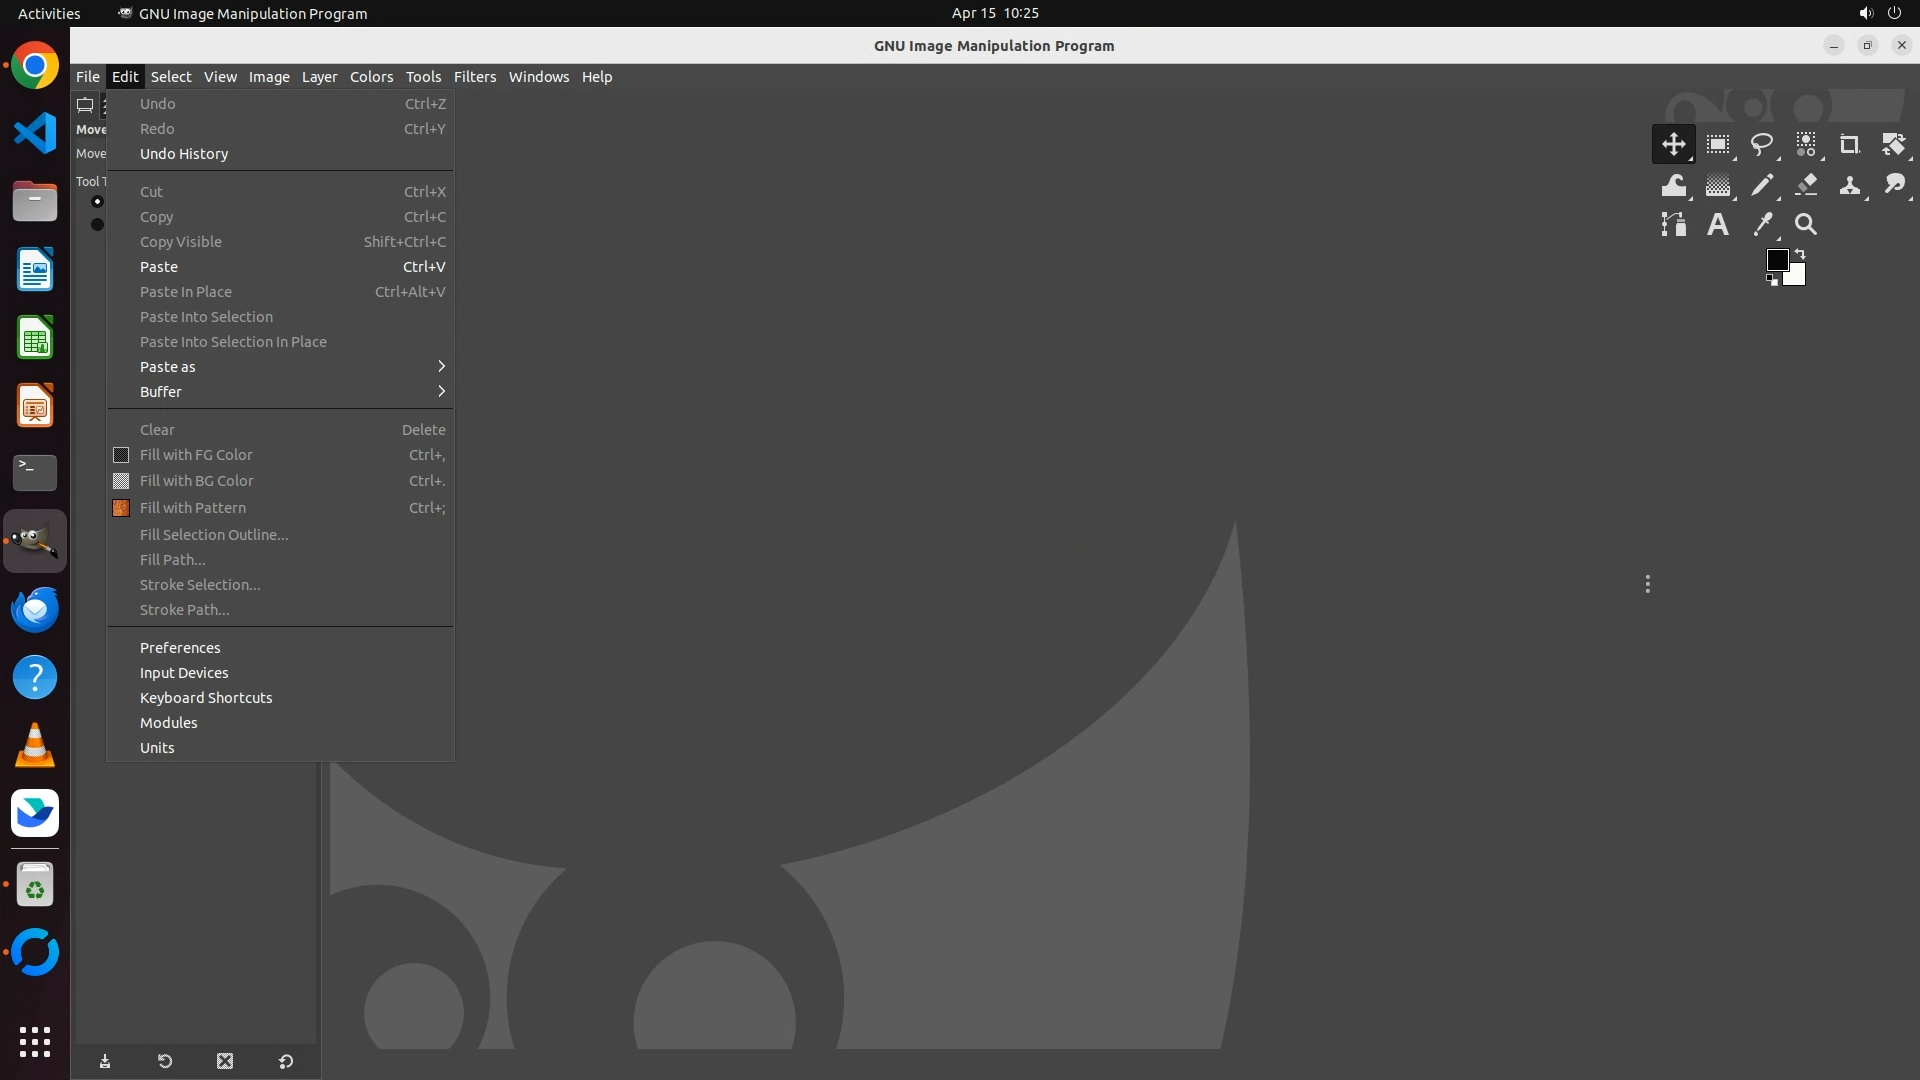Select the Rectangle Select tool
The height and width of the screenshot is (1080, 1920).
[x=1718, y=145]
